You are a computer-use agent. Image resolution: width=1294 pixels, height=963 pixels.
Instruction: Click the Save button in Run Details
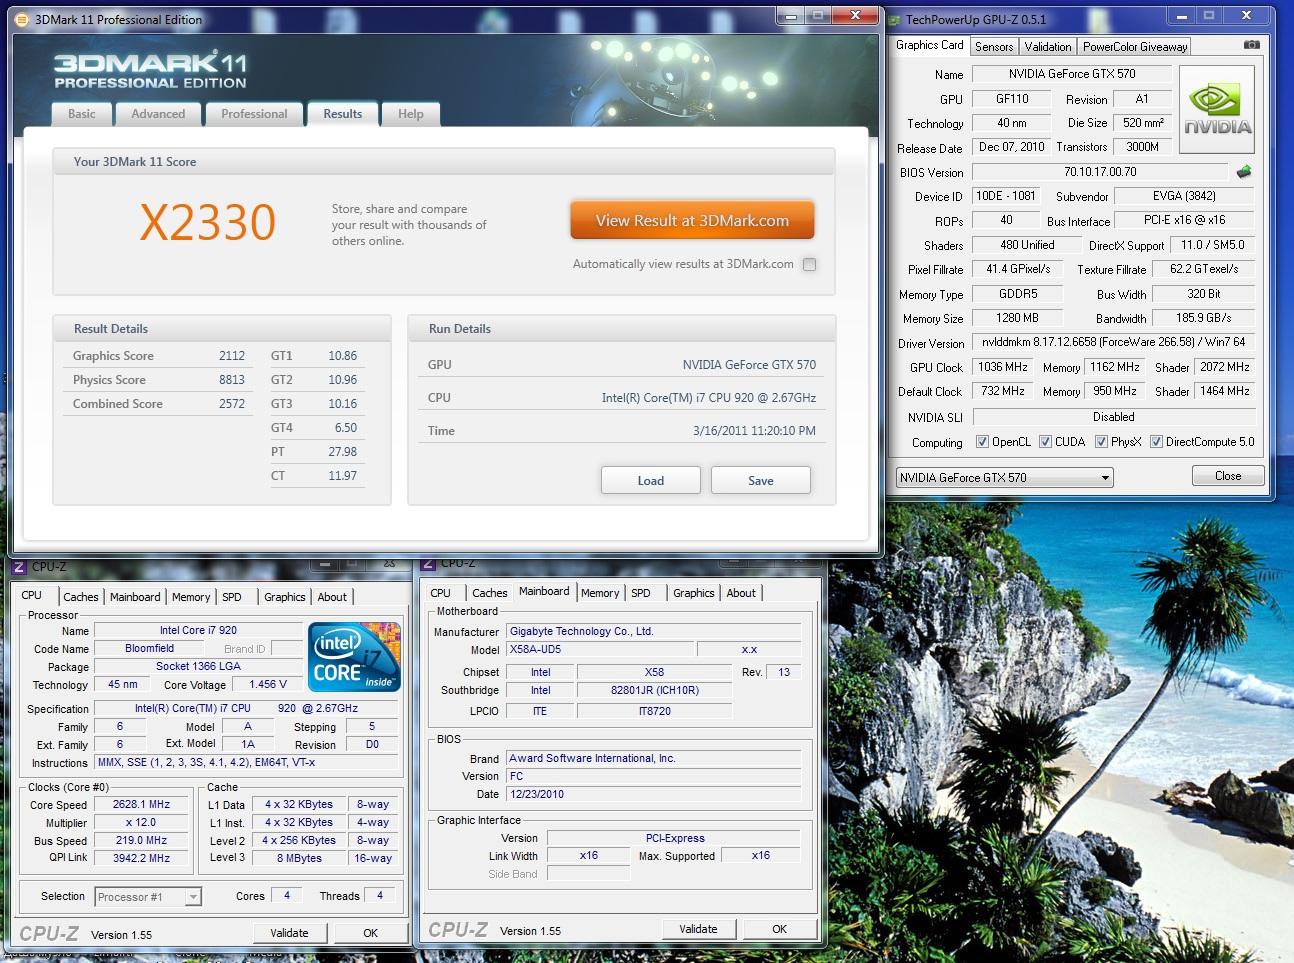(x=761, y=480)
